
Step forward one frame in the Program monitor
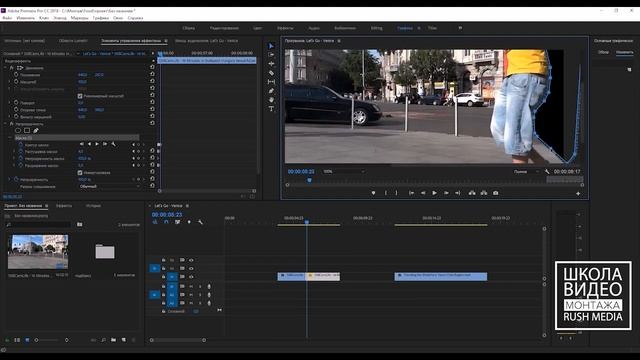click(x=446, y=193)
